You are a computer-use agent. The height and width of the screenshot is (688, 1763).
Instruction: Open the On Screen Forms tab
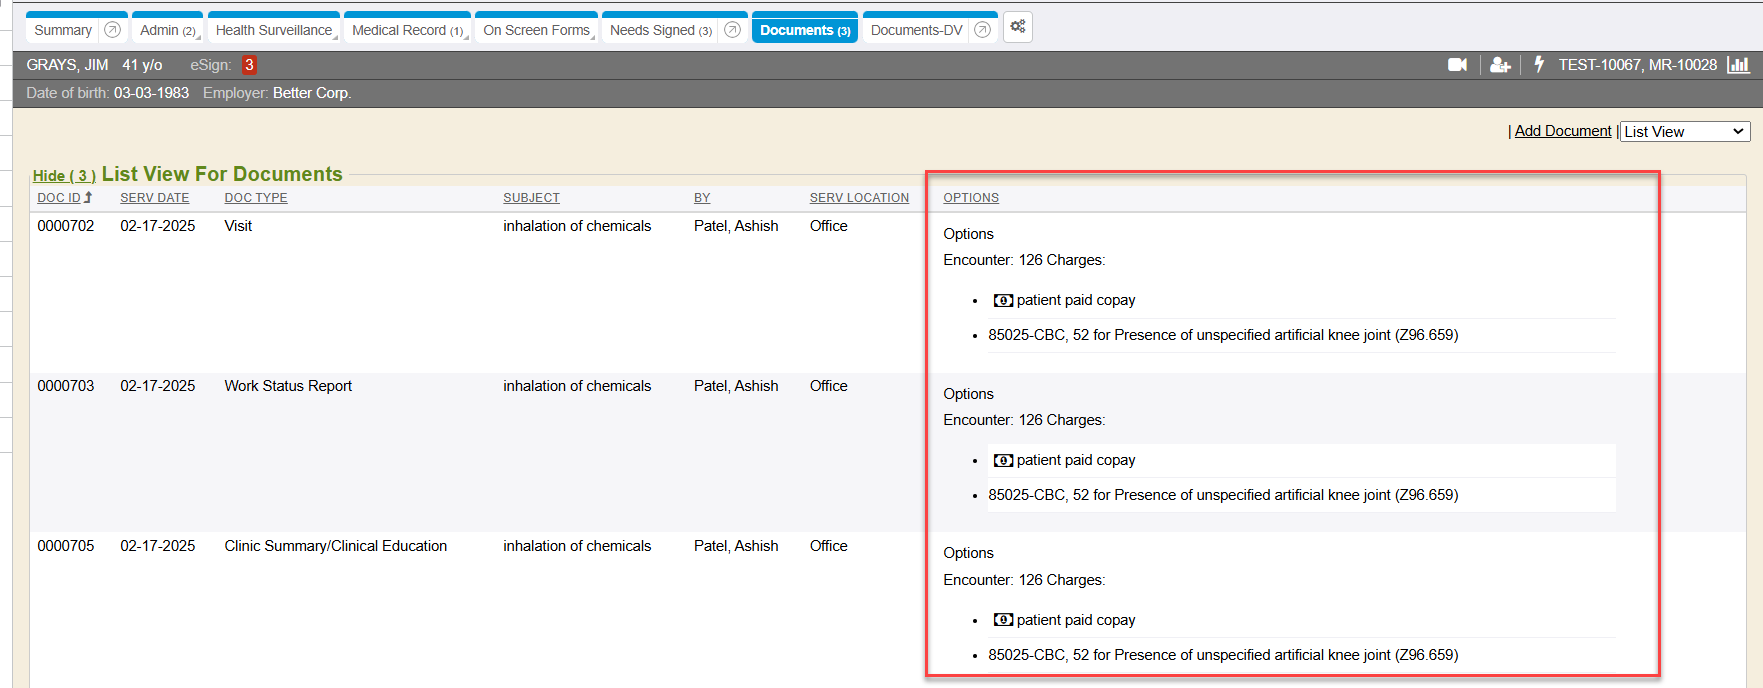tap(536, 31)
